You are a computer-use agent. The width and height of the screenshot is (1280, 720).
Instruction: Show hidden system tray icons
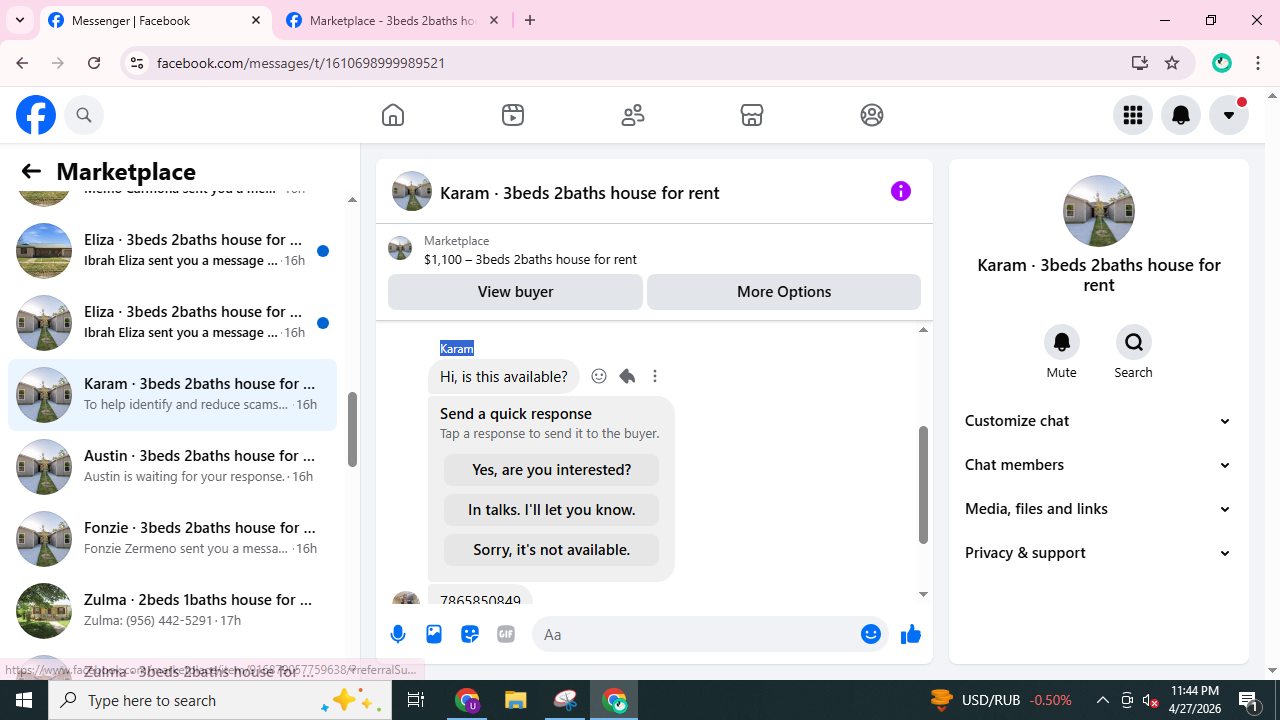click(1102, 700)
